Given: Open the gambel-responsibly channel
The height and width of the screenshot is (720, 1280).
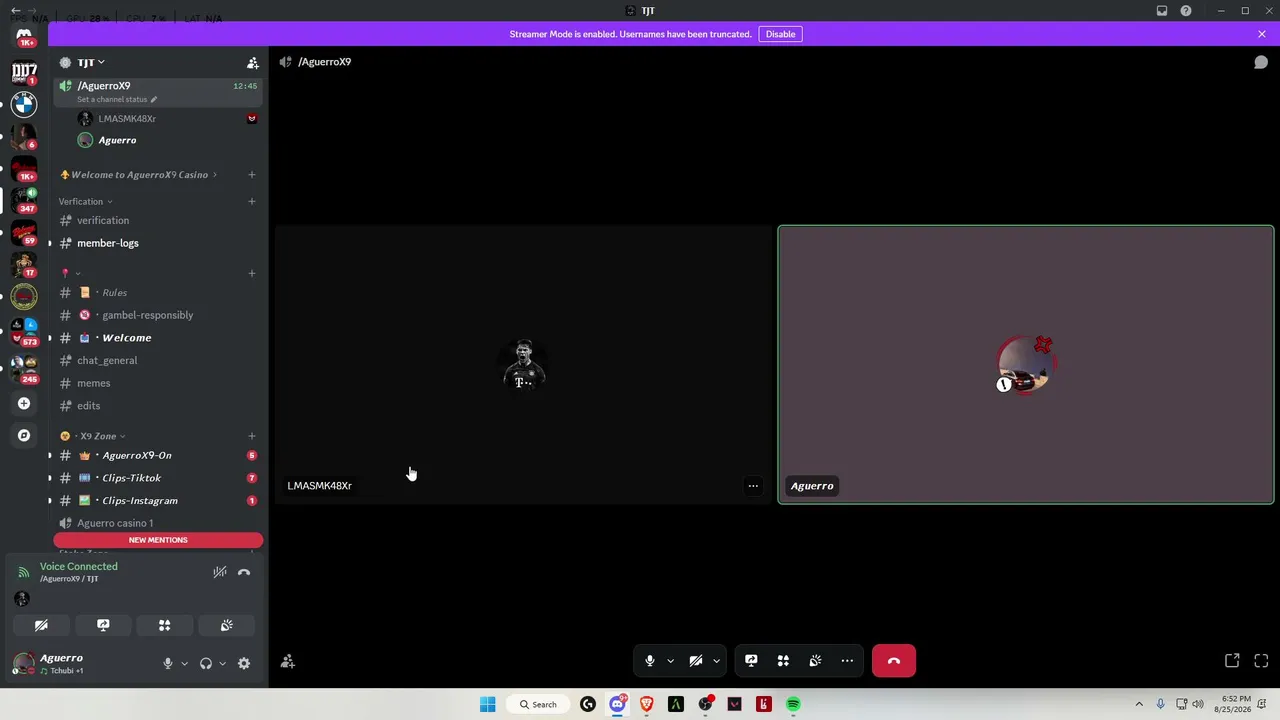Looking at the screenshot, I should [x=157, y=315].
